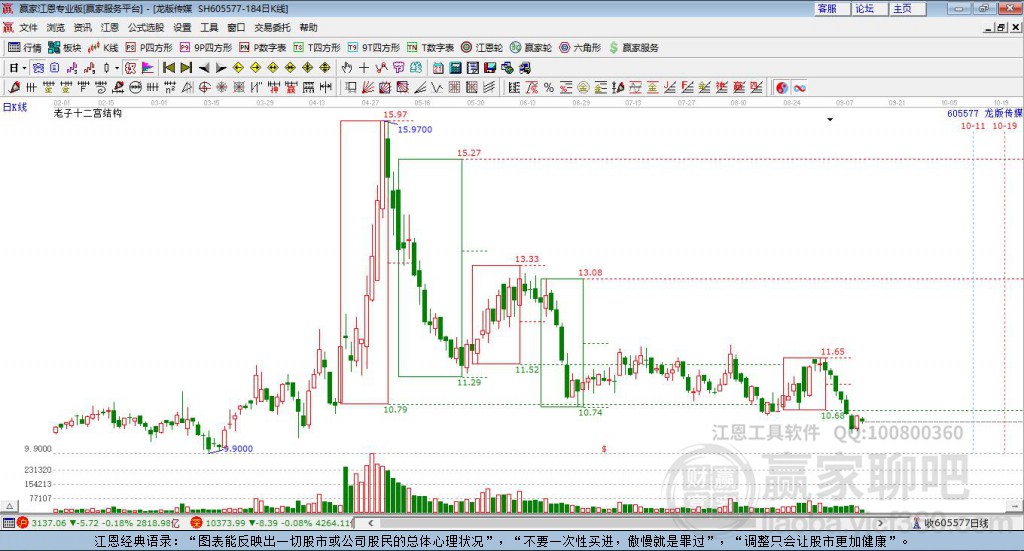Select the zigzag wave line tool
The height and width of the screenshot is (551, 1024).
(x=437, y=87)
